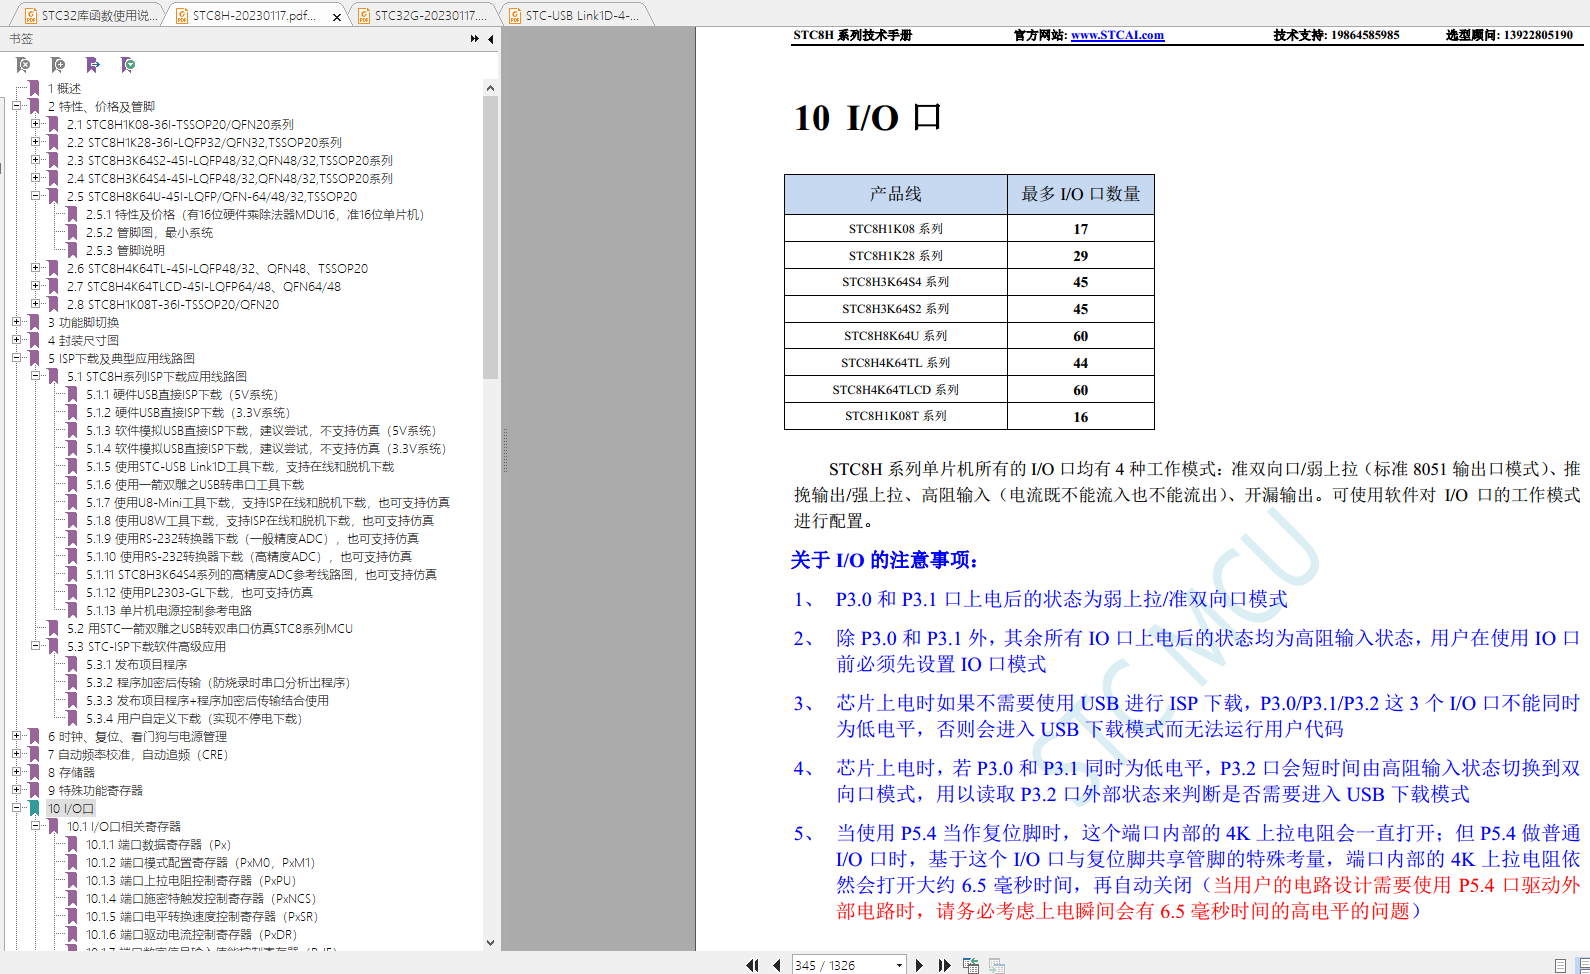Click the add new bookmark icon
1590x974 pixels.
[58, 65]
